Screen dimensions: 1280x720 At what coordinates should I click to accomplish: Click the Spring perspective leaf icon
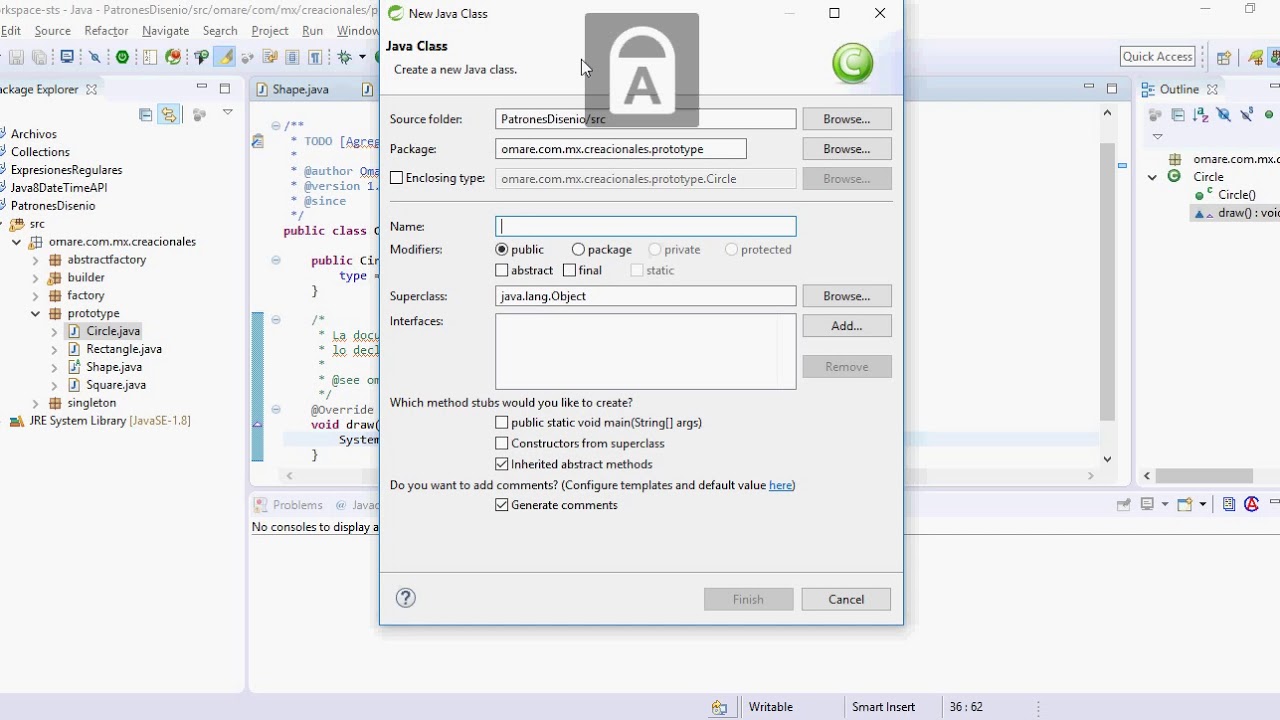[x=1256, y=57]
